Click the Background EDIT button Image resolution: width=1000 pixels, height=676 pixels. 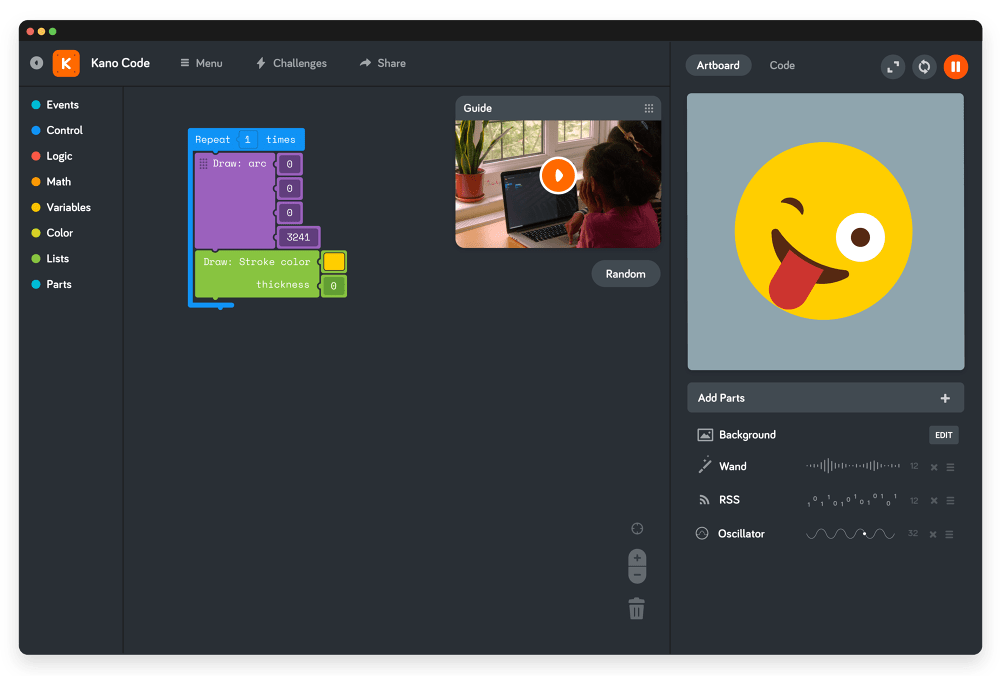(943, 435)
